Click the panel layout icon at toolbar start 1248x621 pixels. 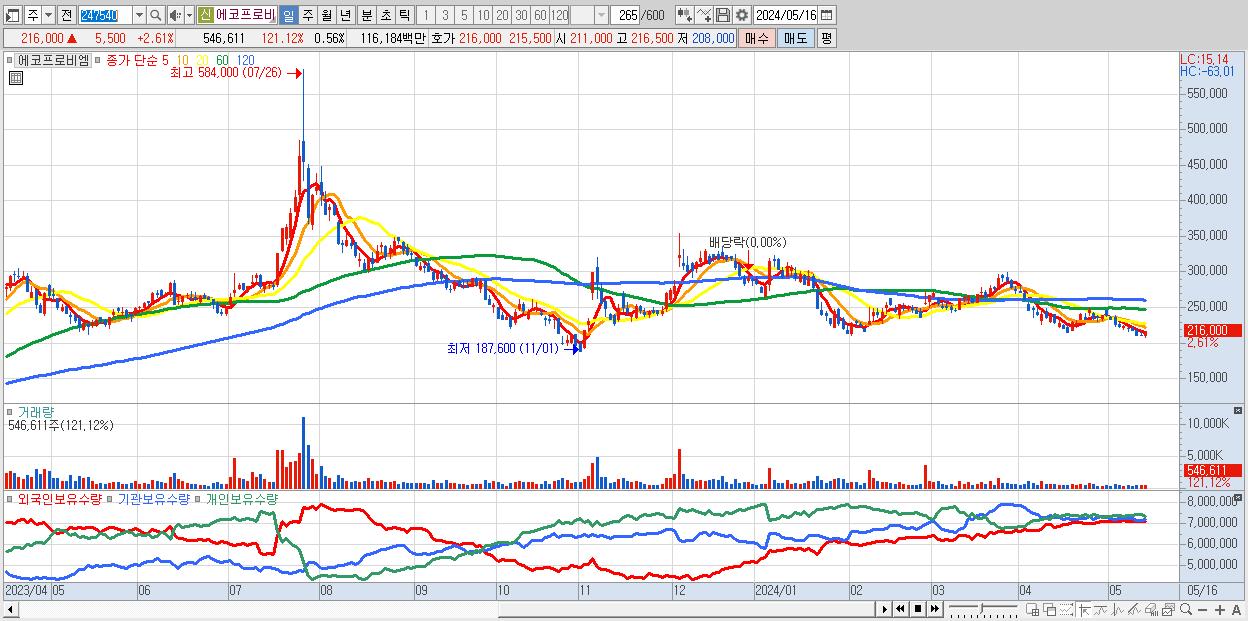pyautogui.click(x=12, y=15)
